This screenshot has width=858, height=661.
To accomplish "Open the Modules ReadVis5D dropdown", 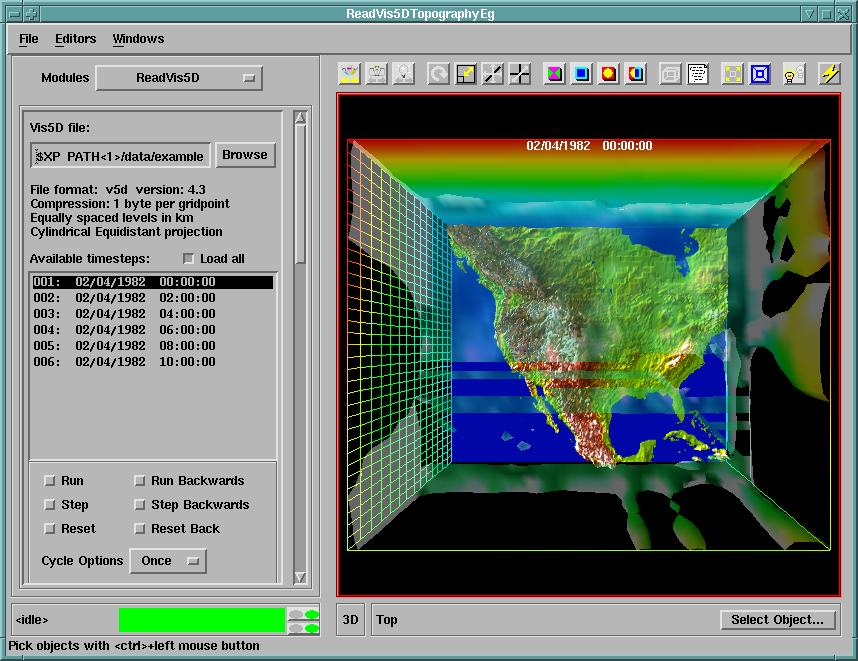I will (x=179, y=78).
